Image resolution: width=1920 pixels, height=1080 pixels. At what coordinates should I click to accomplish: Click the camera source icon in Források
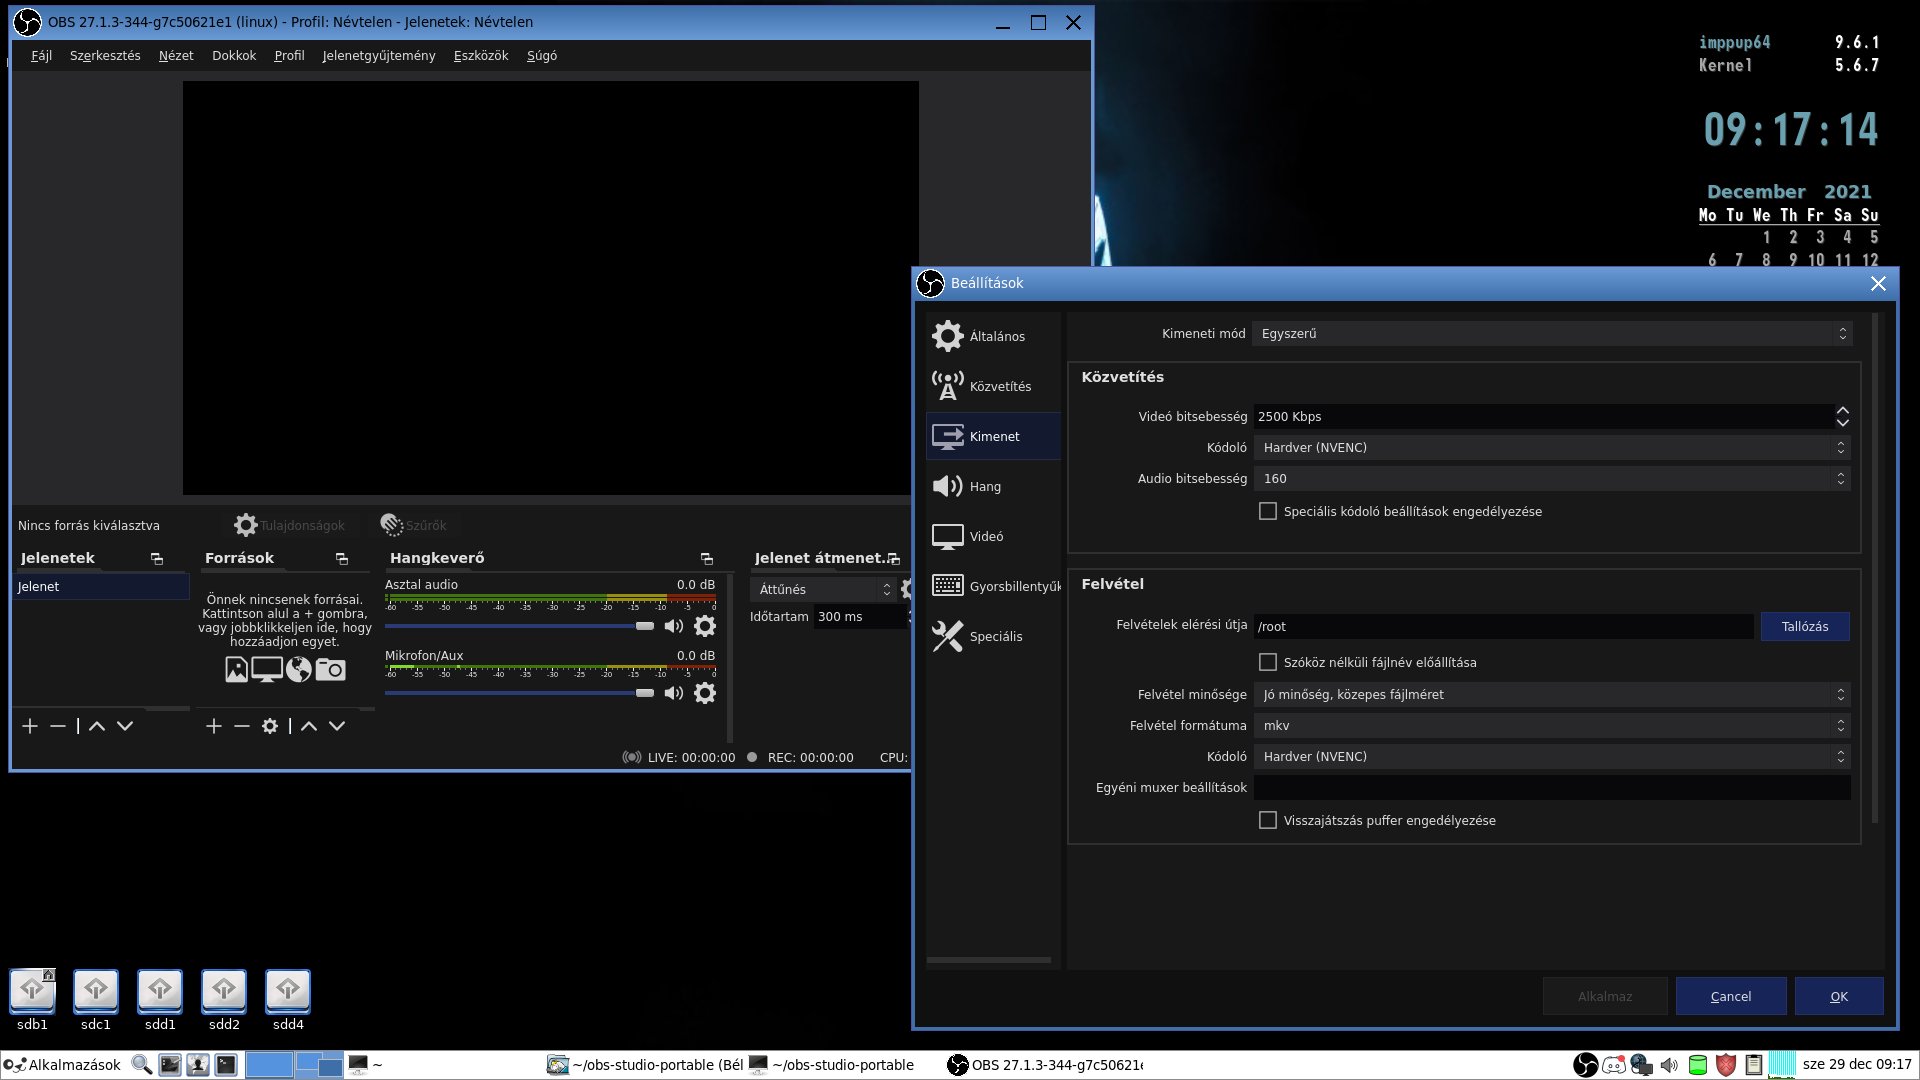click(330, 670)
